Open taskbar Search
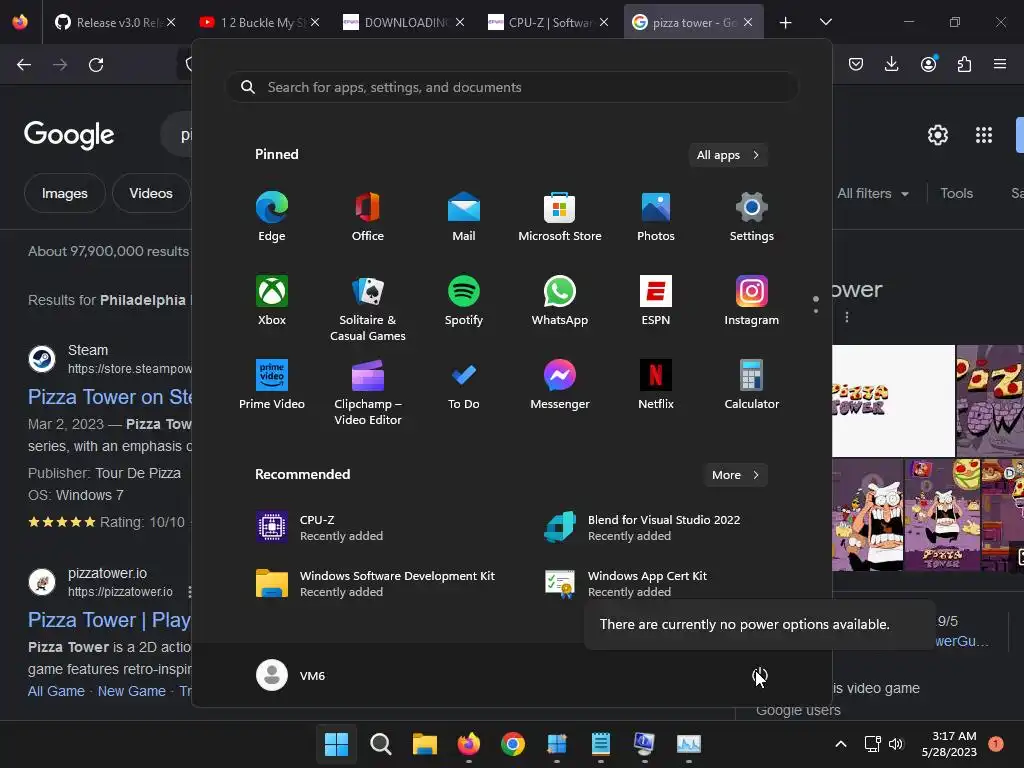The height and width of the screenshot is (768, 1024). point(380,744)
